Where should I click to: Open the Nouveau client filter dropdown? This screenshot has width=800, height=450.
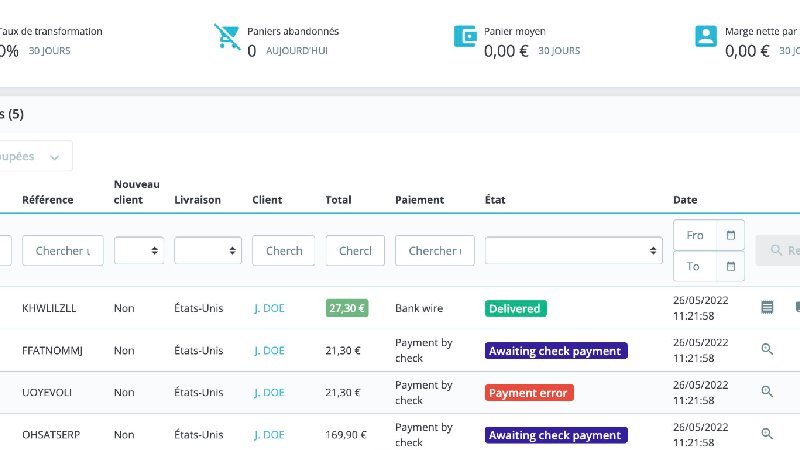[139, 251]
